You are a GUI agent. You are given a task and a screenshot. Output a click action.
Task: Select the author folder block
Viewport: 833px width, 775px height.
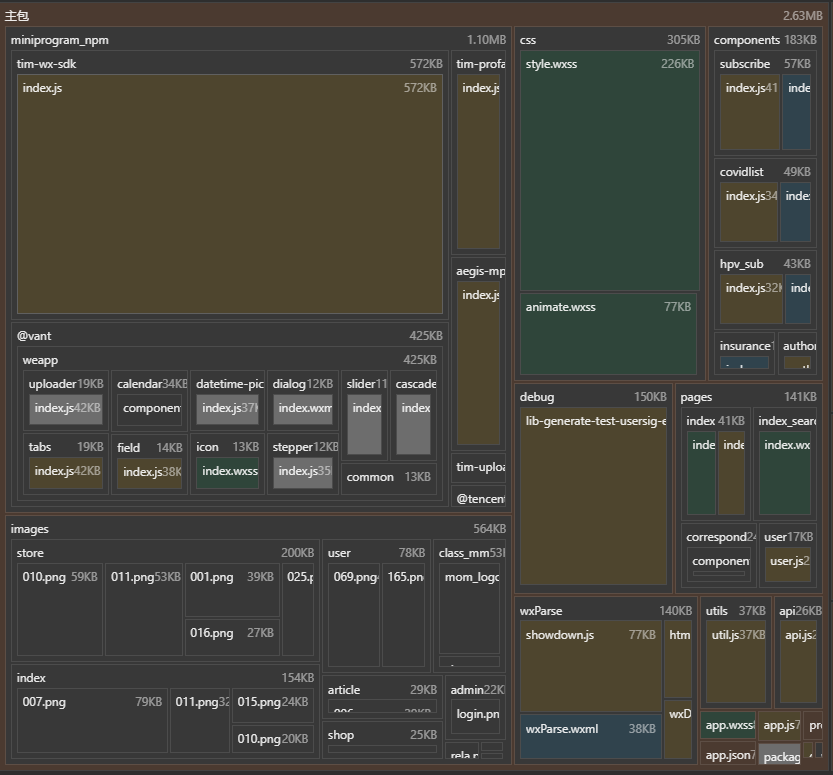click(x=797, y=353)
